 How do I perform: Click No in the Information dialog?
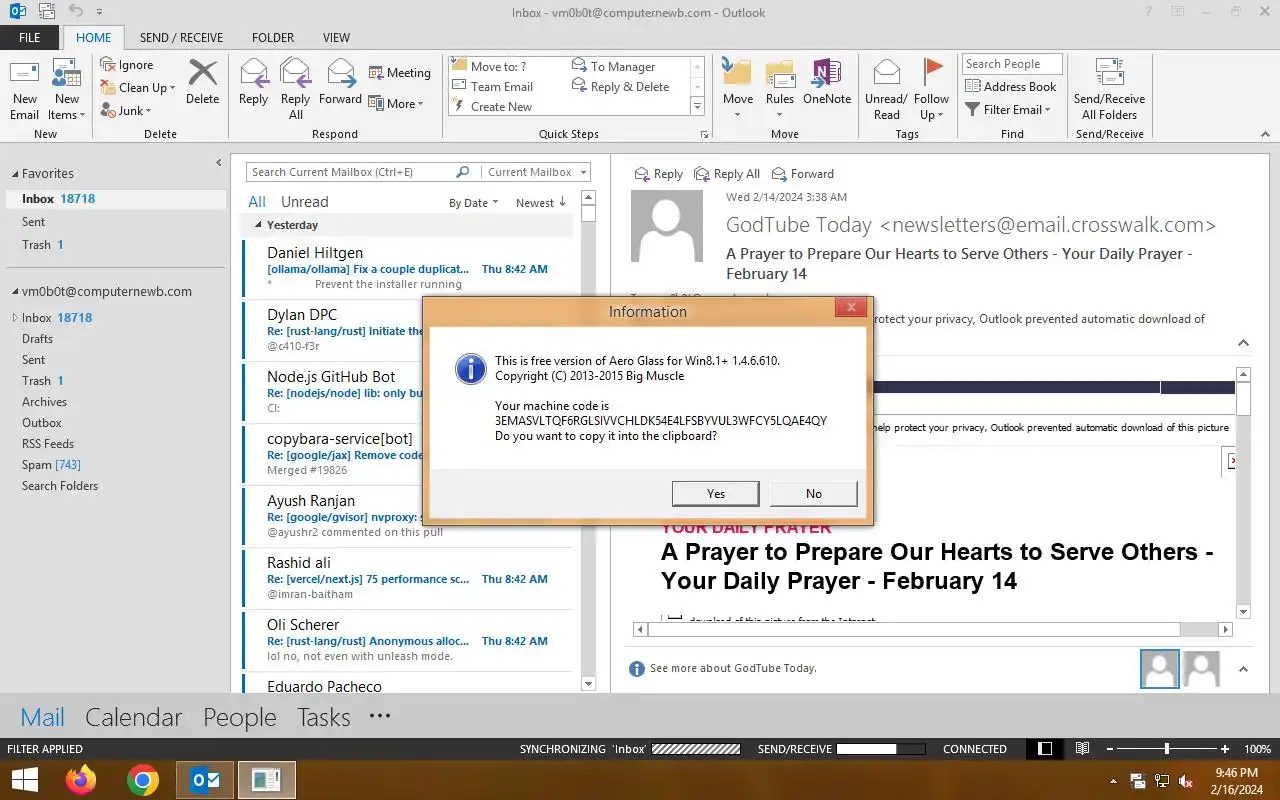pyautogui.click(x=814, y=494)
